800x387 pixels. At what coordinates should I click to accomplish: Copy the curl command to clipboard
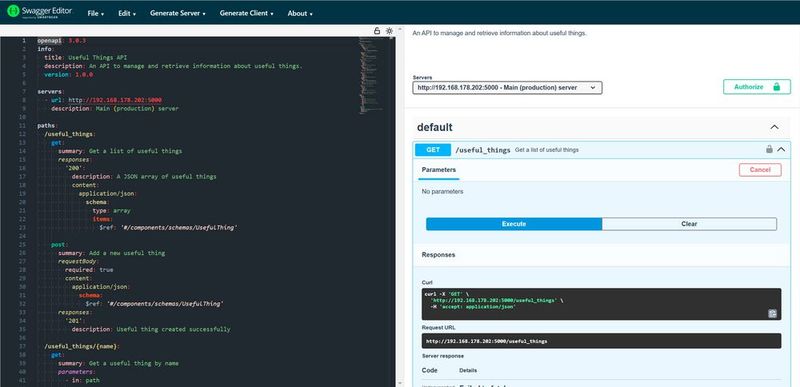(x=772, y=314)
